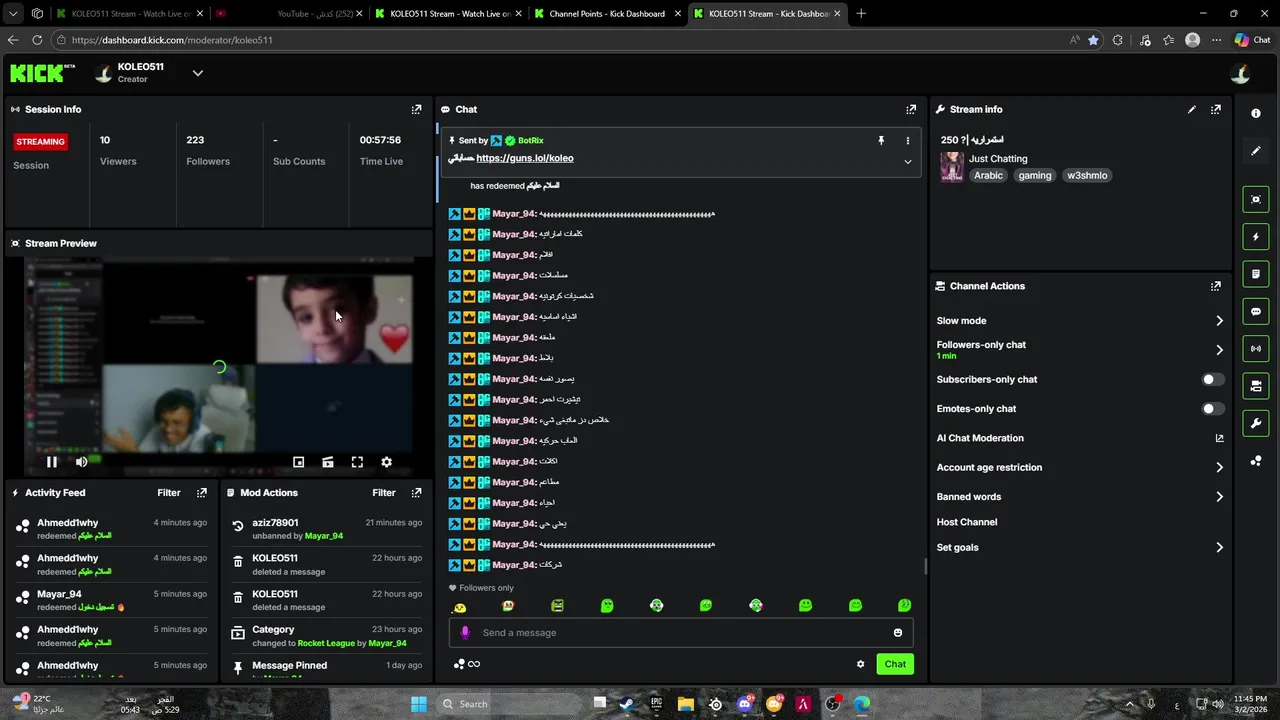Viewport: 1280px width, 720px height.
Task: Toggle the wrench stream info sidebar icon
Action: tap(1256, 423)
